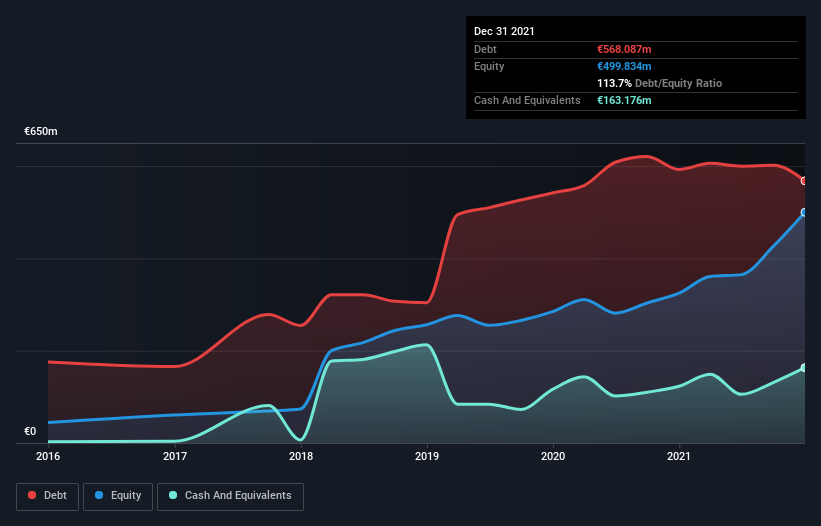This screenshot has height=526, width=821.
Task: Click the teal Cash And Equivalents legend dot
Action: (173, 495)
